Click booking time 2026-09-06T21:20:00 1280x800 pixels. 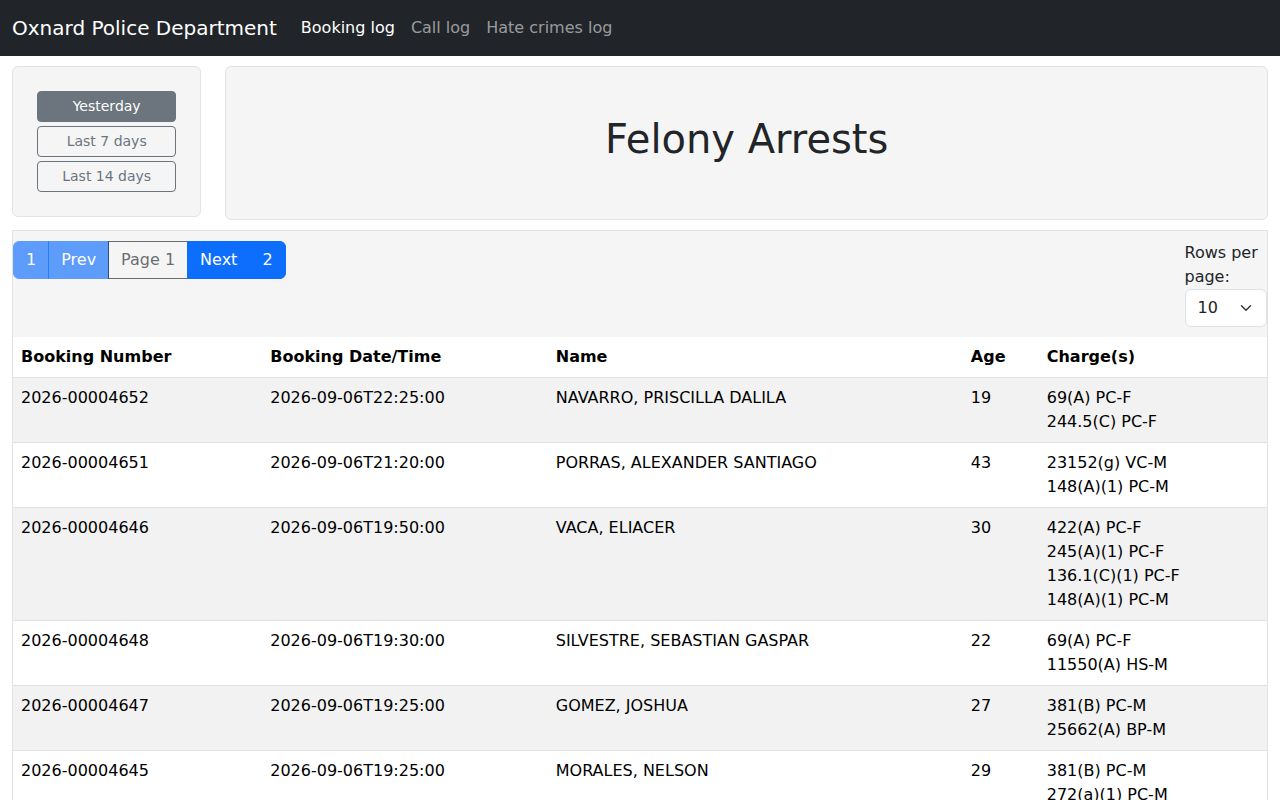point(357,463)
